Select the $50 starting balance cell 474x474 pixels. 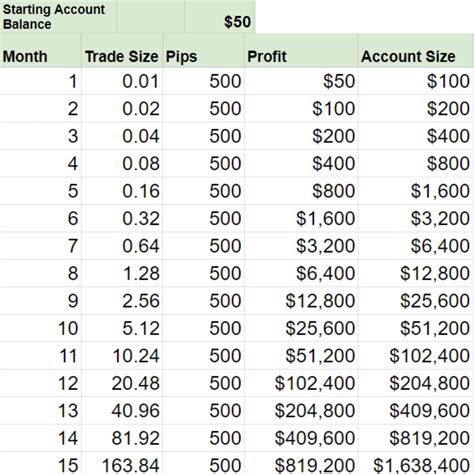pyautogui.click(x=220, y=17)
